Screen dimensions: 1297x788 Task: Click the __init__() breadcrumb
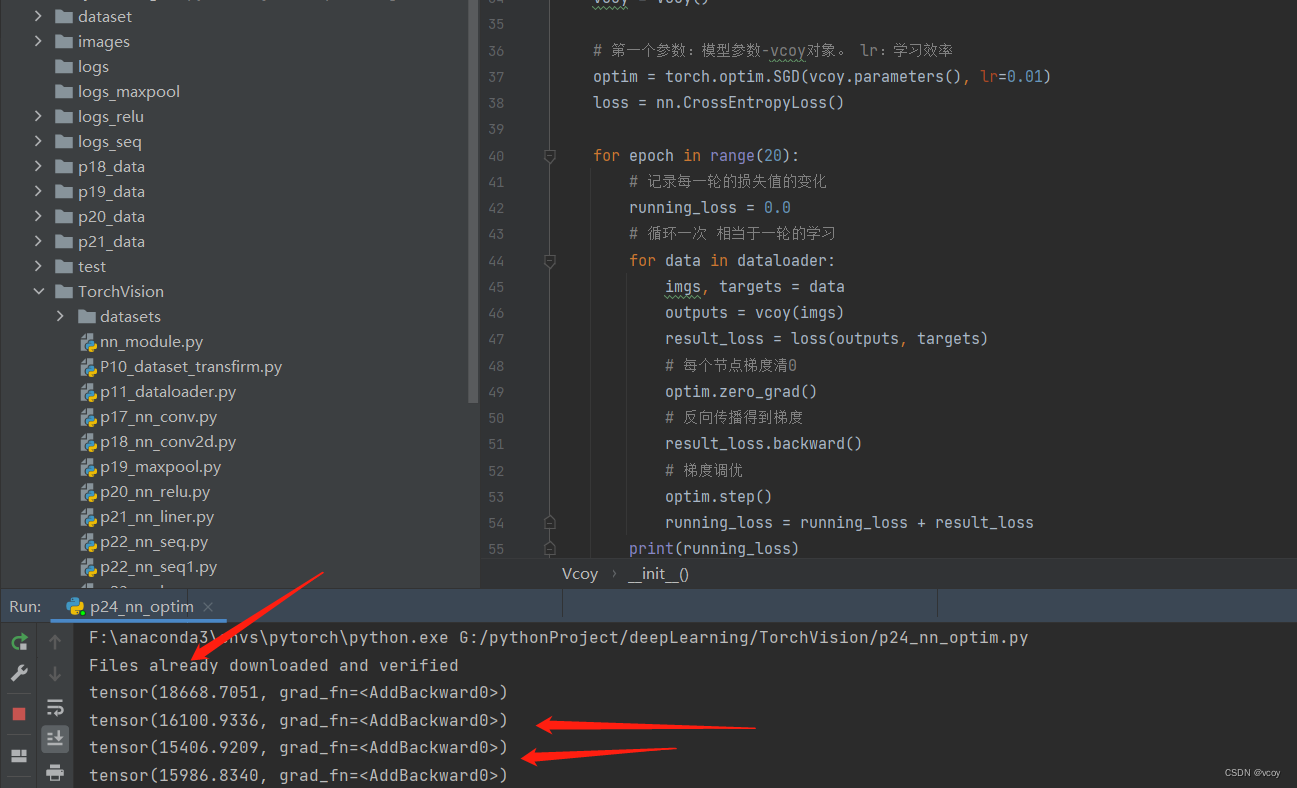point(658,573)
